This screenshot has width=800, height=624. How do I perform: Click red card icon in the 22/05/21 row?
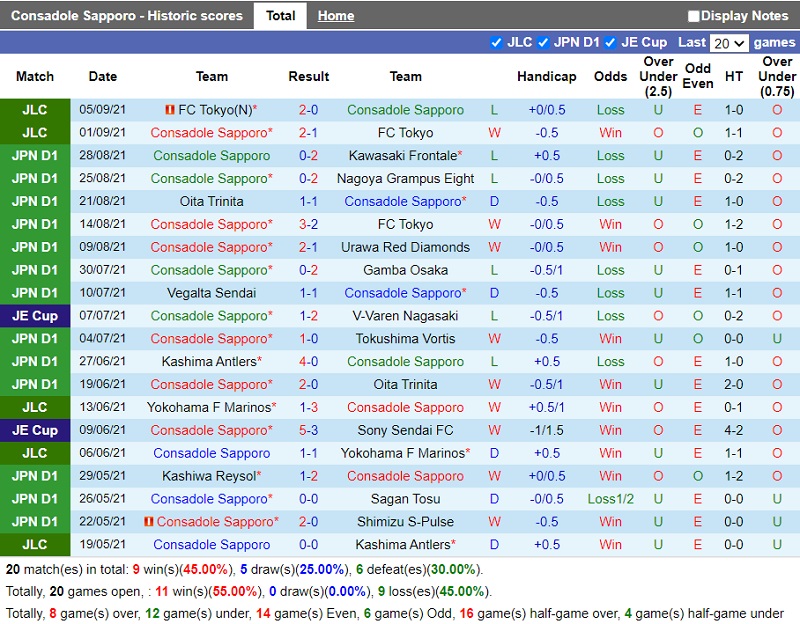(x=149, y=522)
